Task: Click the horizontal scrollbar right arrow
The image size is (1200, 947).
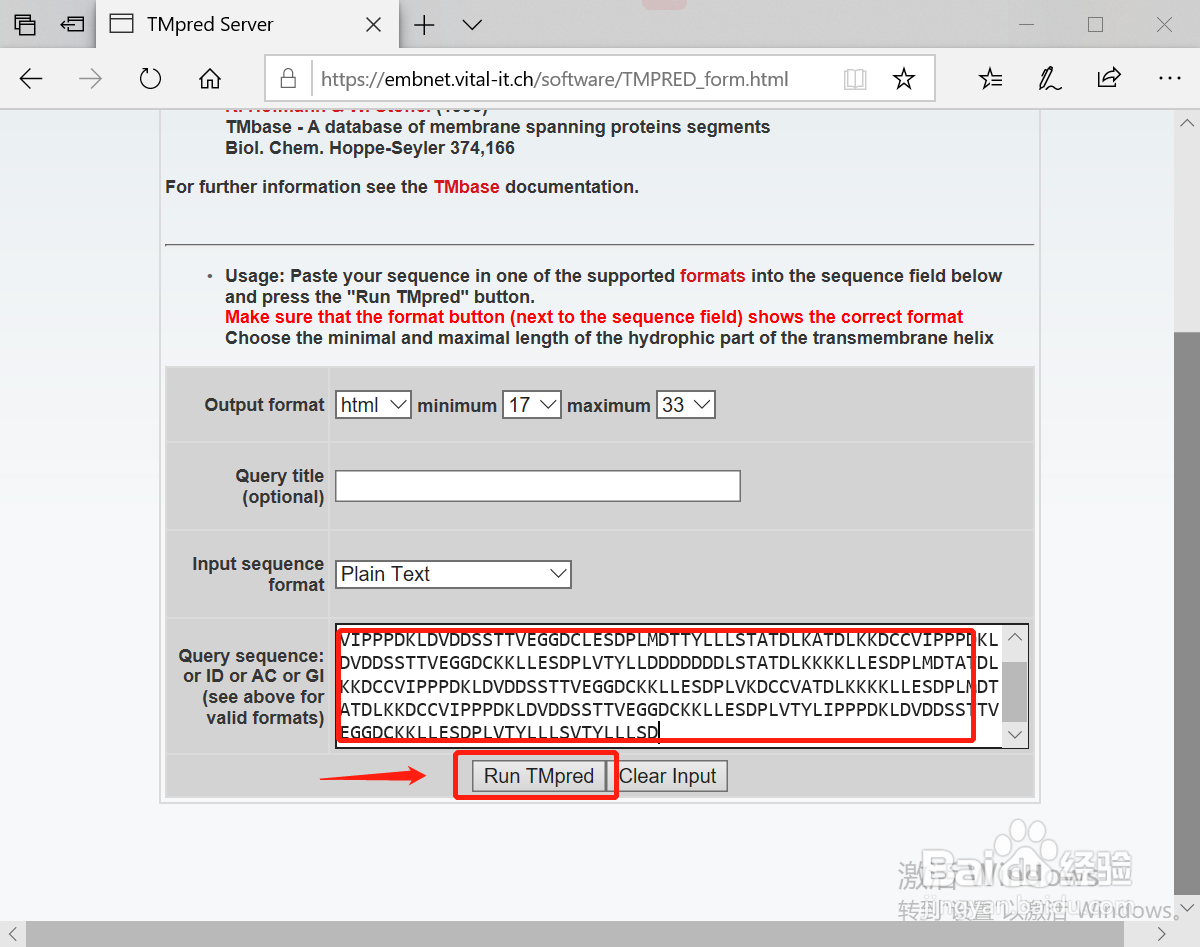Action: coord(1162,934)
